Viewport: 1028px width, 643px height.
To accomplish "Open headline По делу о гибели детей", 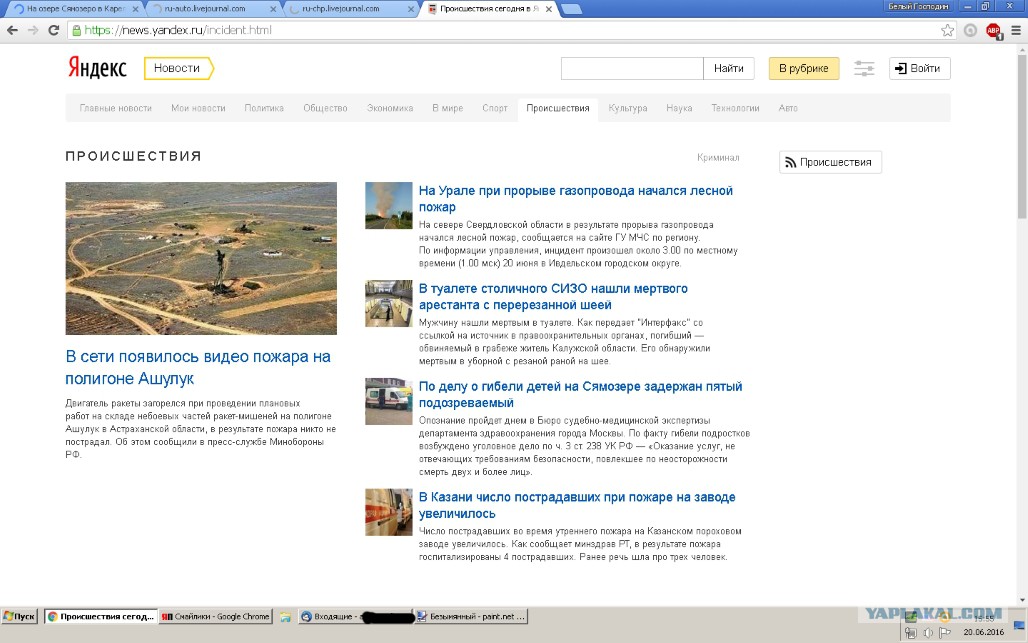I will click(580, 395).
